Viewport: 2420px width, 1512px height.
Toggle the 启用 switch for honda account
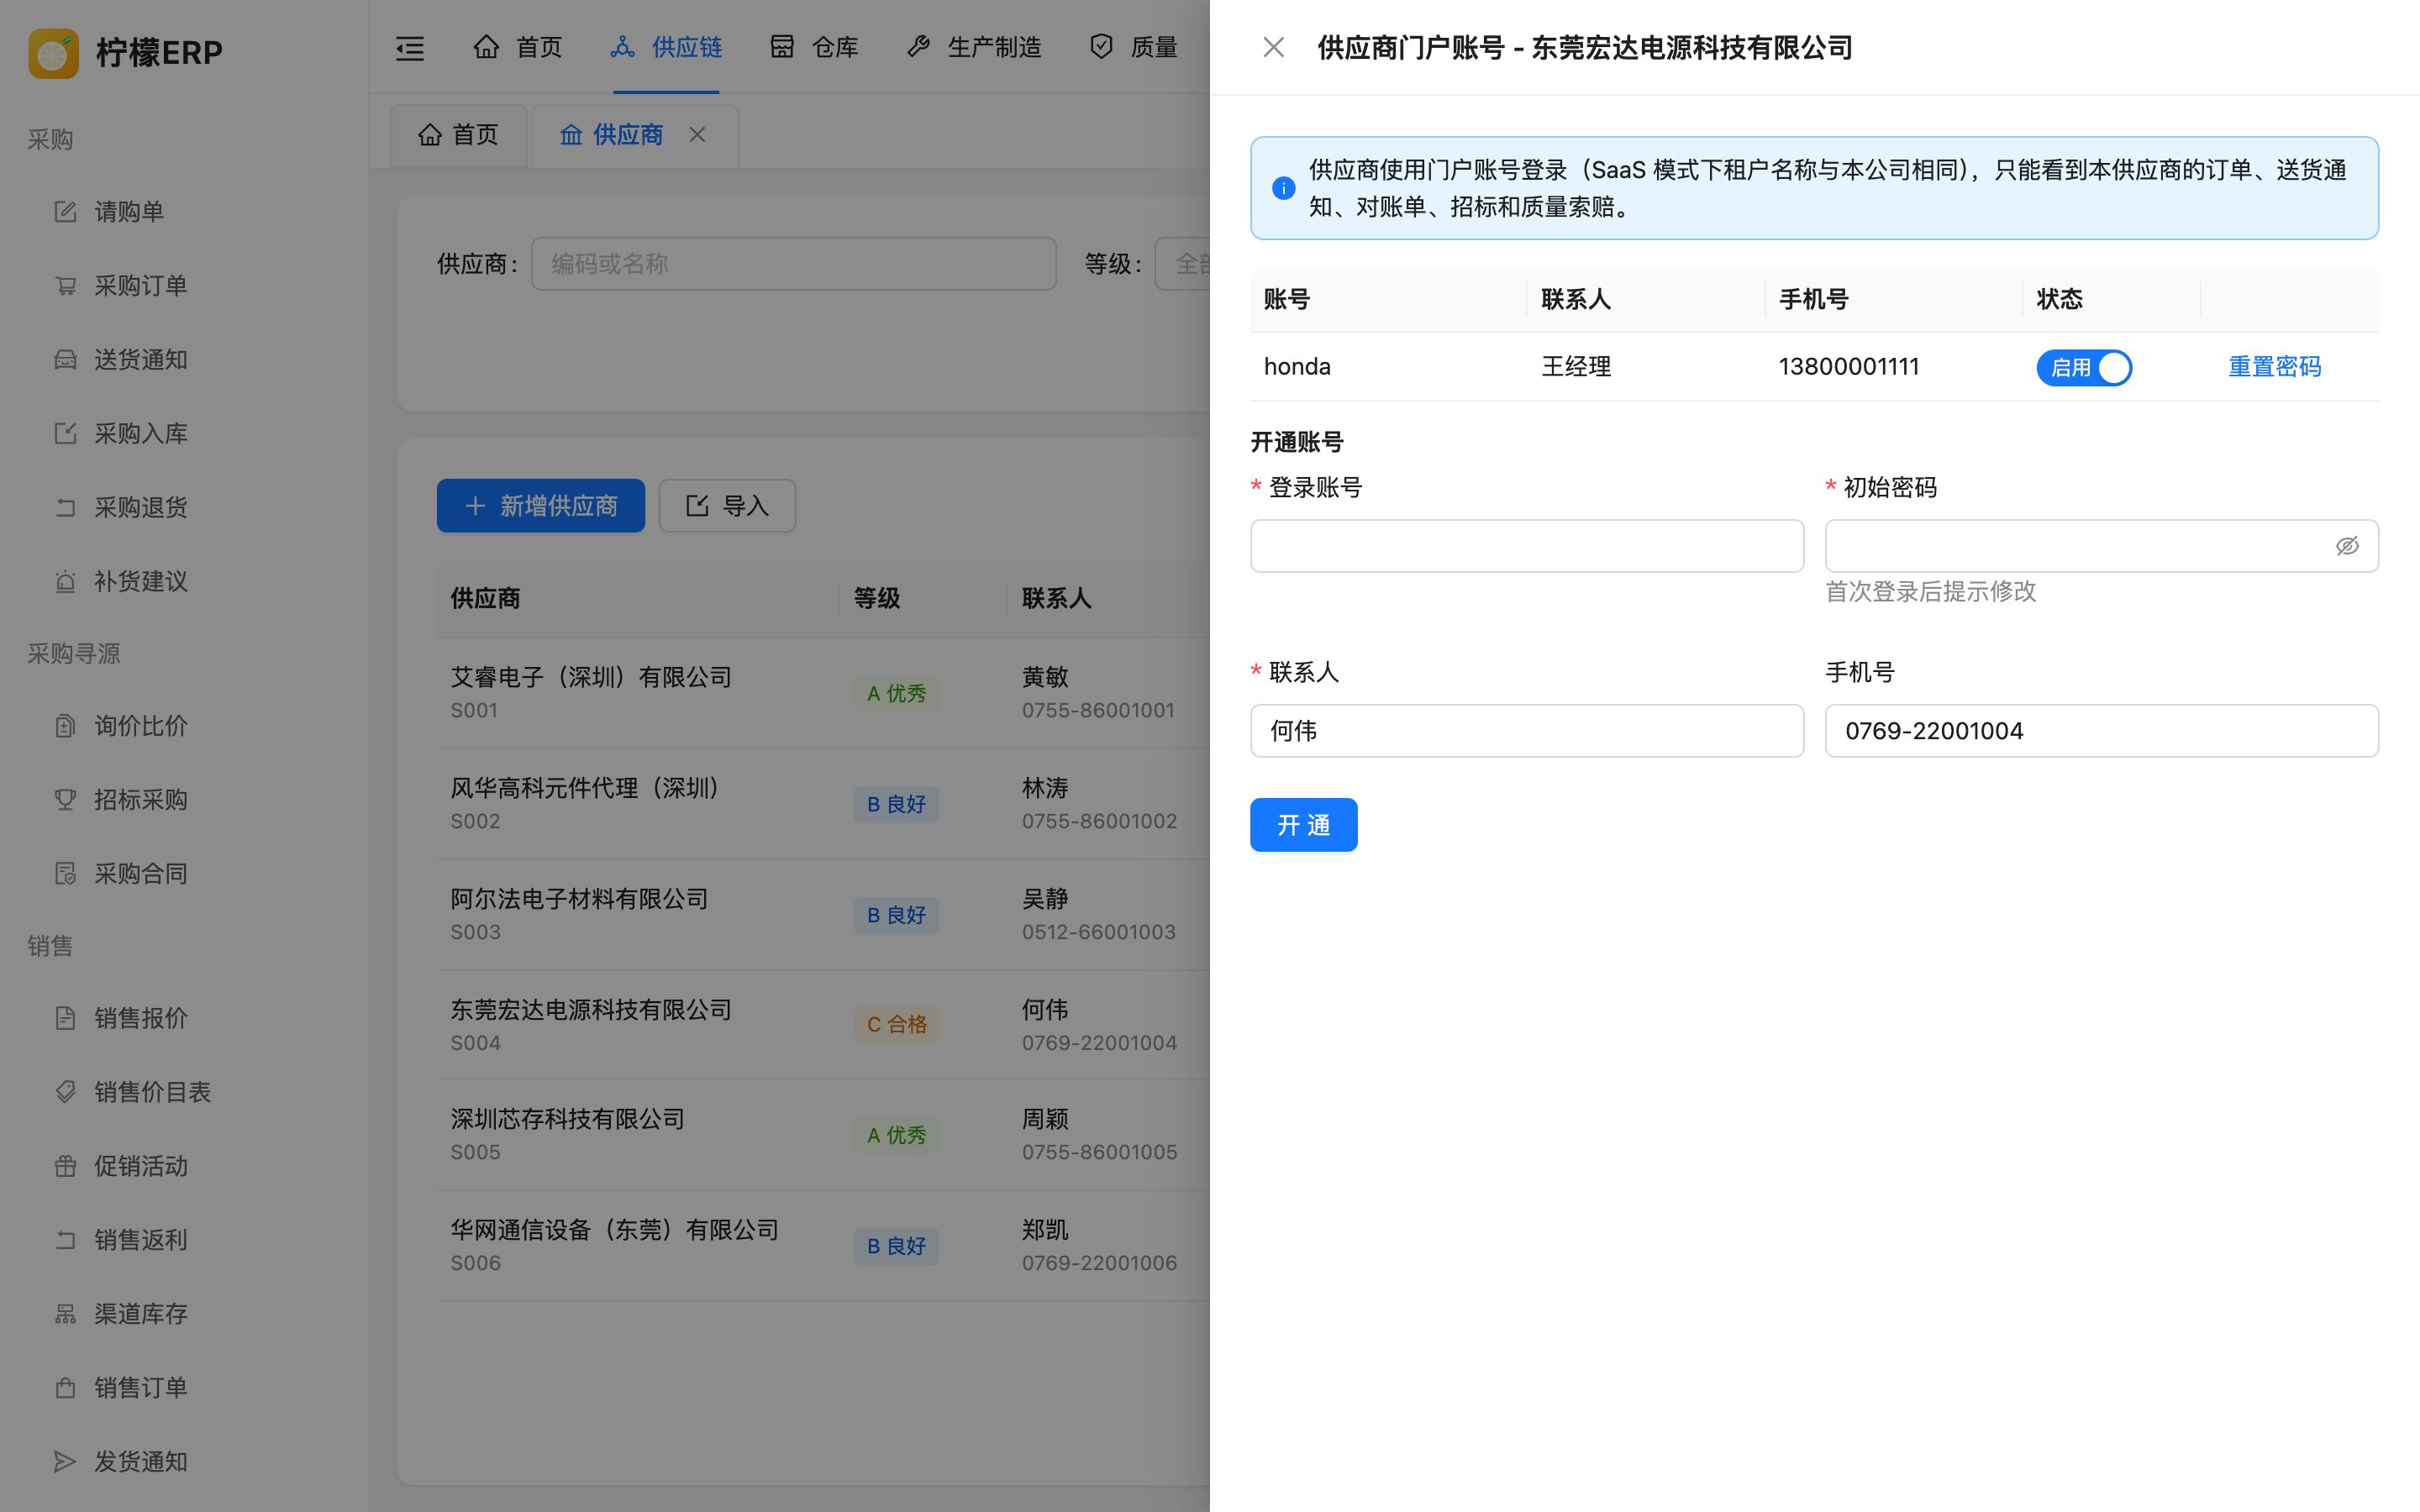point(2084,367)
